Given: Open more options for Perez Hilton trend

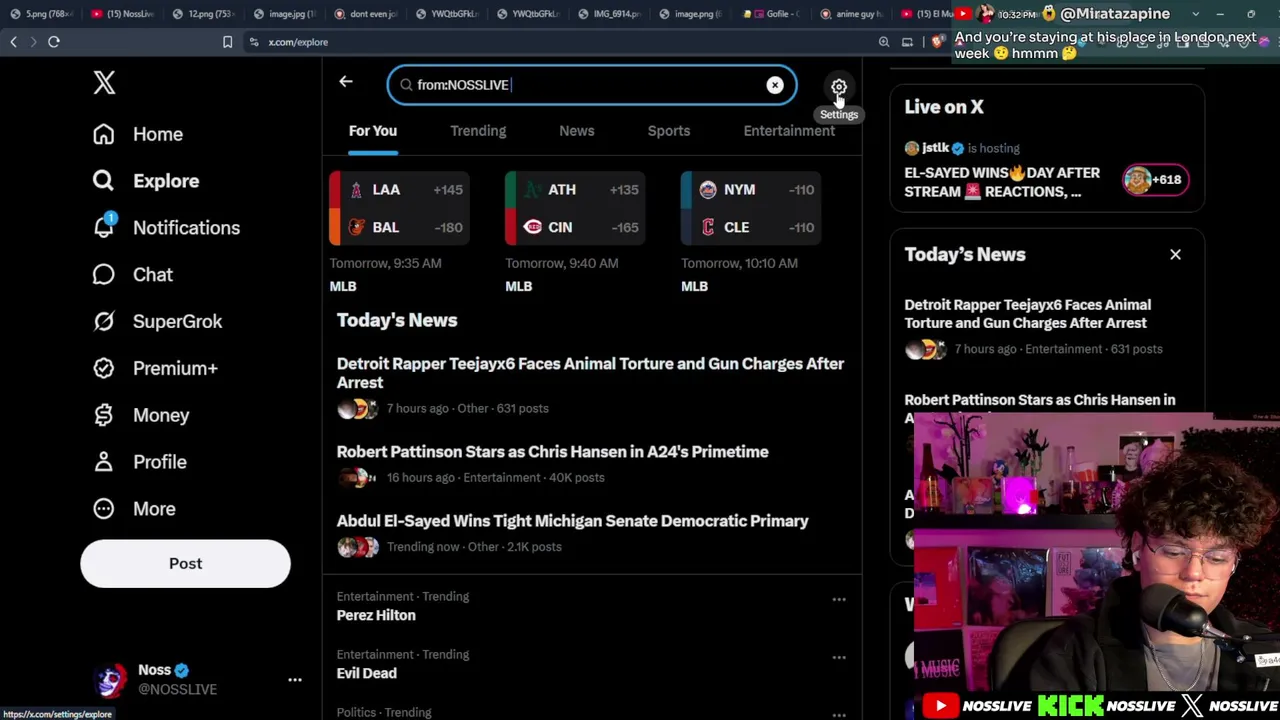Looking at the screenshot, I should pos(839,600).
